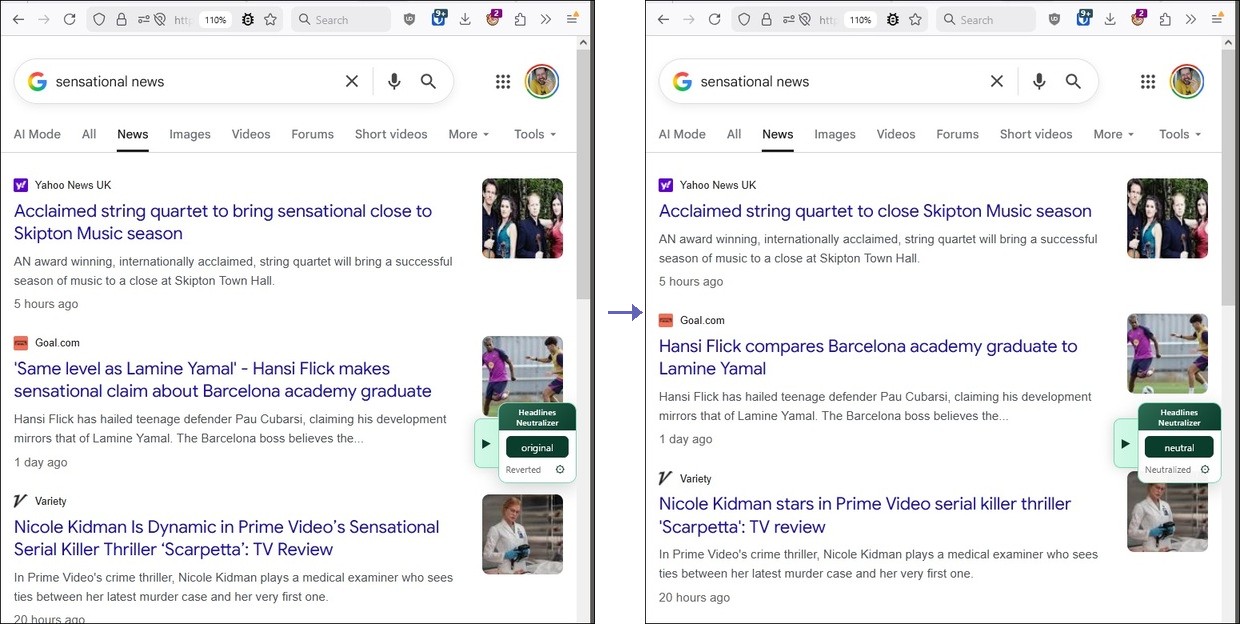The height and width of the screenshot is (624, 1240).
Task: Open the Google apps grid icon
Action: [503, 81]
